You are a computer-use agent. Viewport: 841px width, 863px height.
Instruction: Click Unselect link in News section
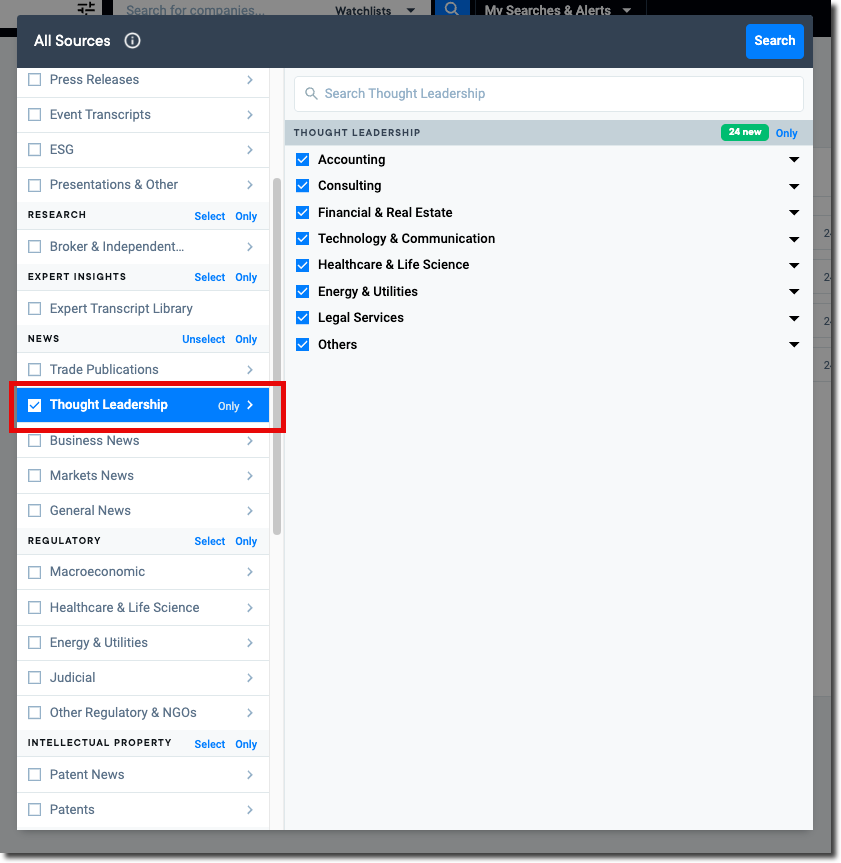(x=203, y=340)
